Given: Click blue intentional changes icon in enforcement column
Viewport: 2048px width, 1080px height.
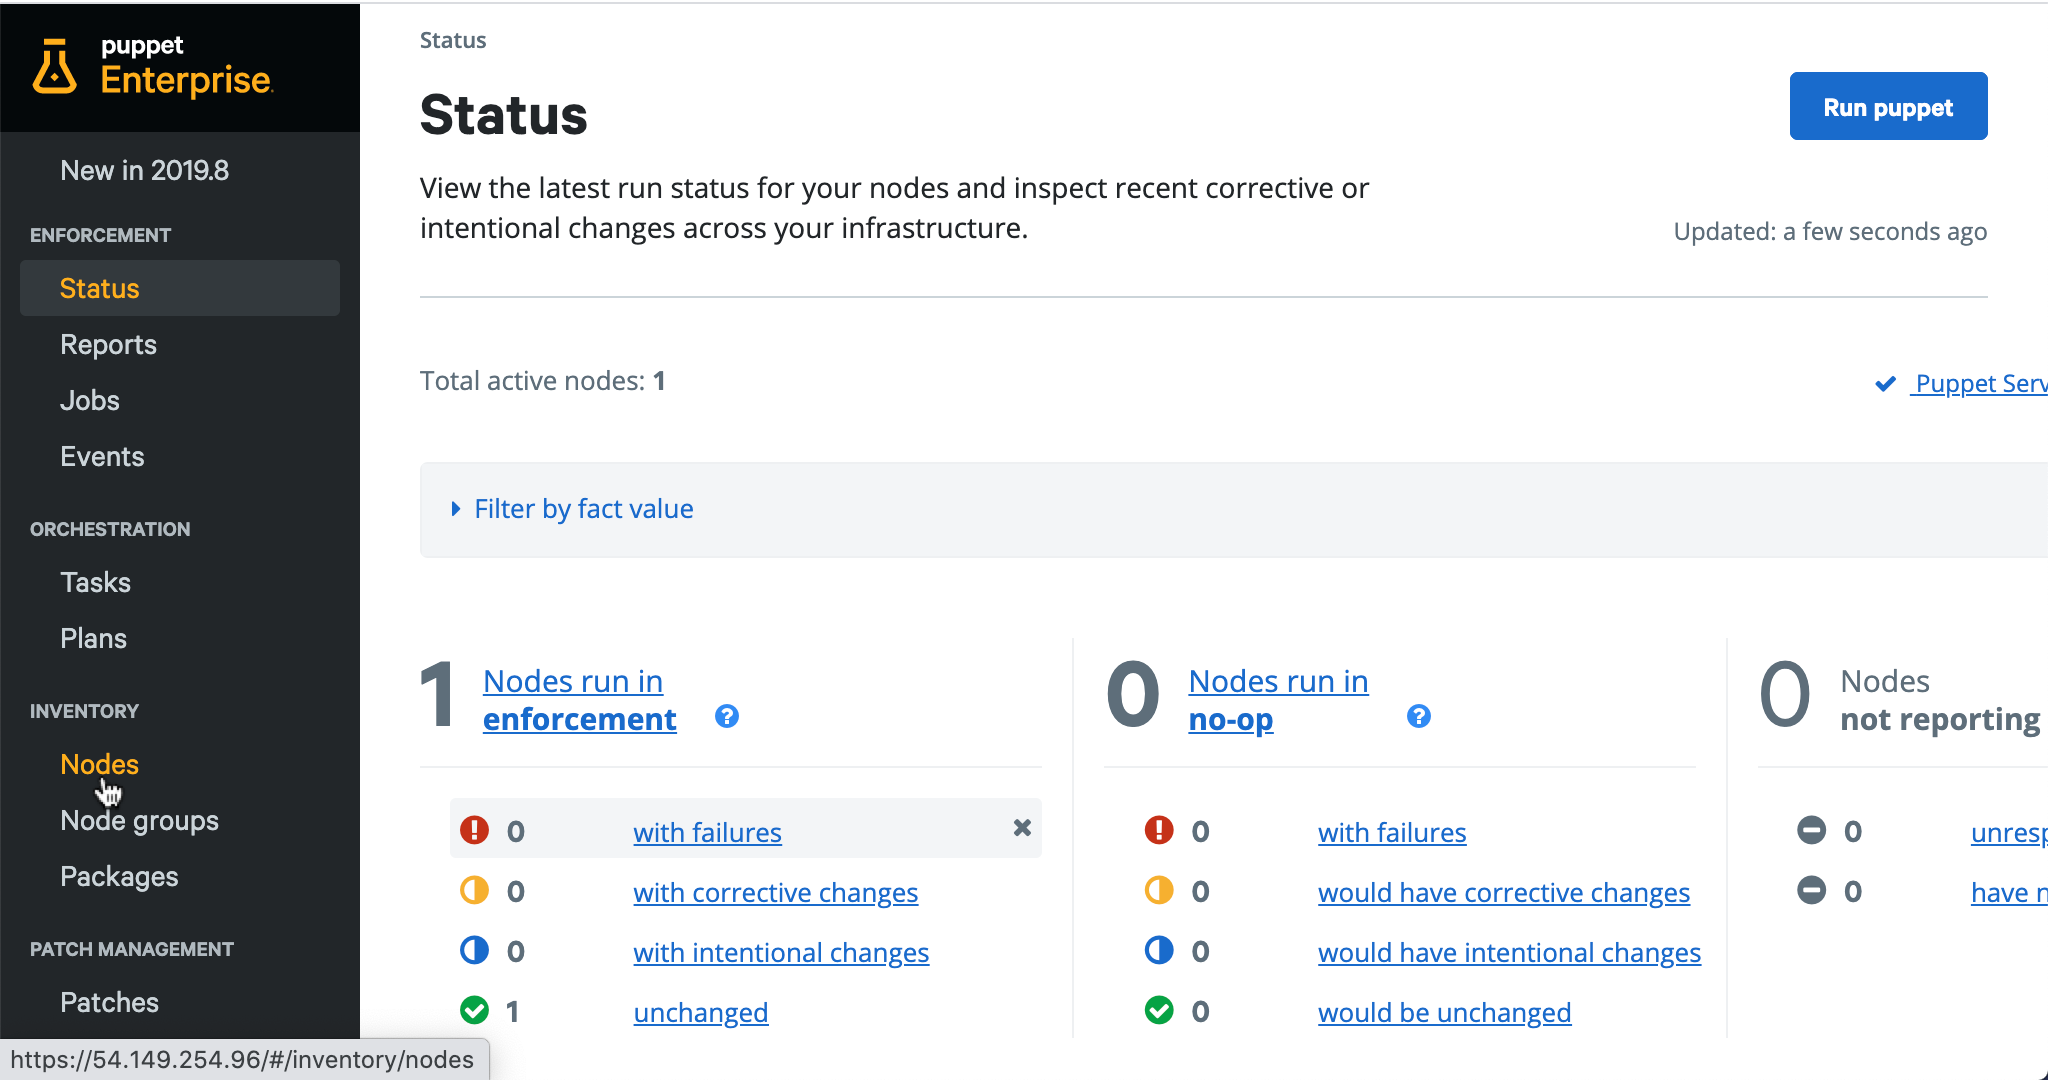Looking at the screenshot, I should [x=474, y=950].
